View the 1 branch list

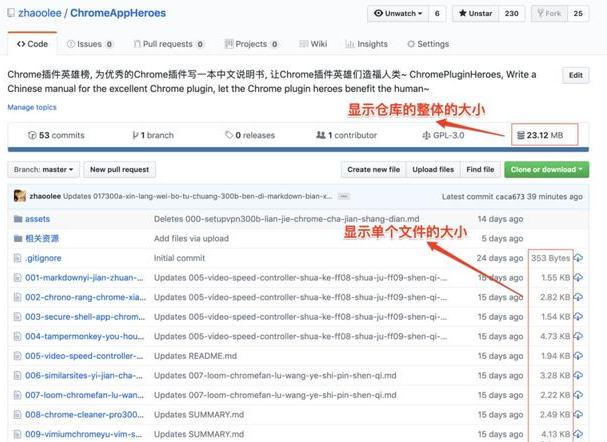pos(153,135)
